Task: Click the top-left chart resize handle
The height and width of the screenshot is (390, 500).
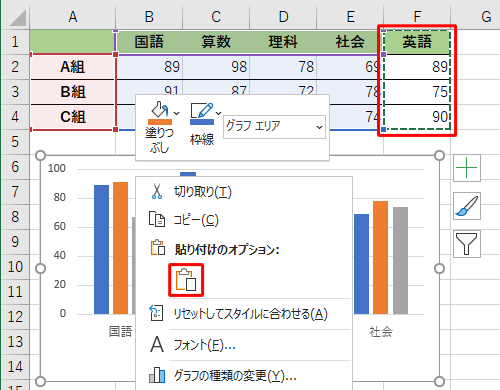Action: click(x=40, y=155)
